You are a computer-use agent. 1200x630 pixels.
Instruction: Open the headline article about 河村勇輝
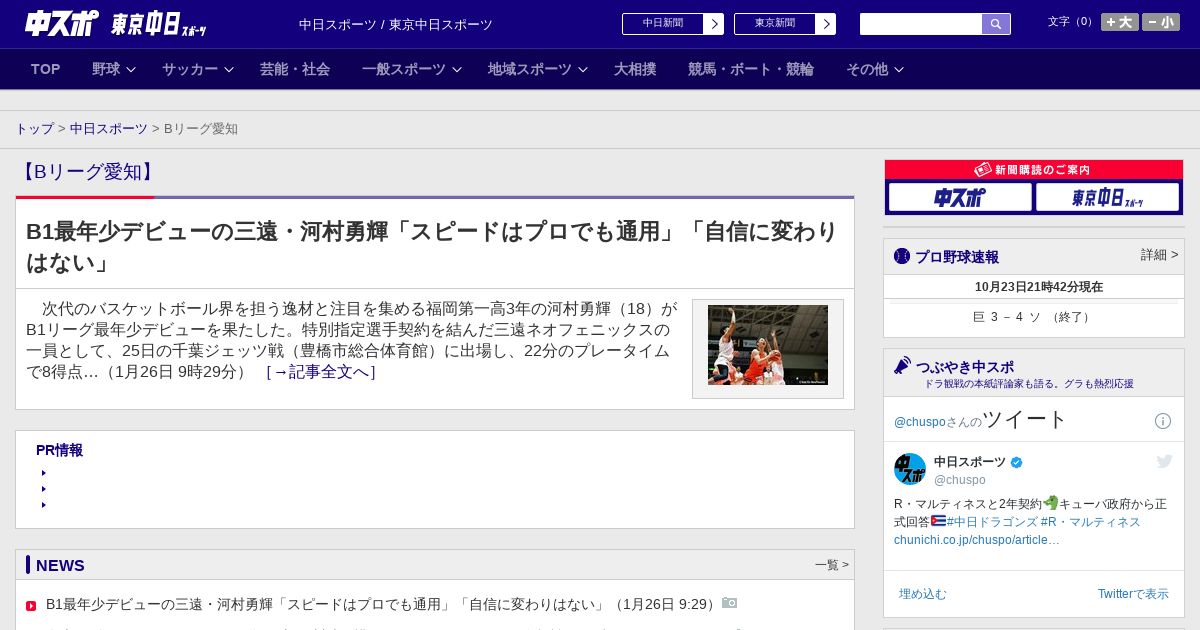[x=432, y=246]
